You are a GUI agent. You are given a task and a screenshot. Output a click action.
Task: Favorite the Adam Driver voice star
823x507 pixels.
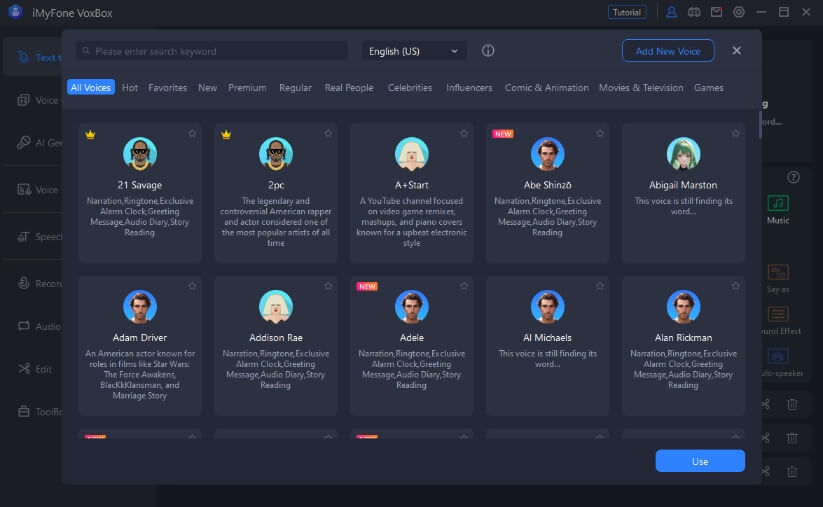[x=192, y=286]
